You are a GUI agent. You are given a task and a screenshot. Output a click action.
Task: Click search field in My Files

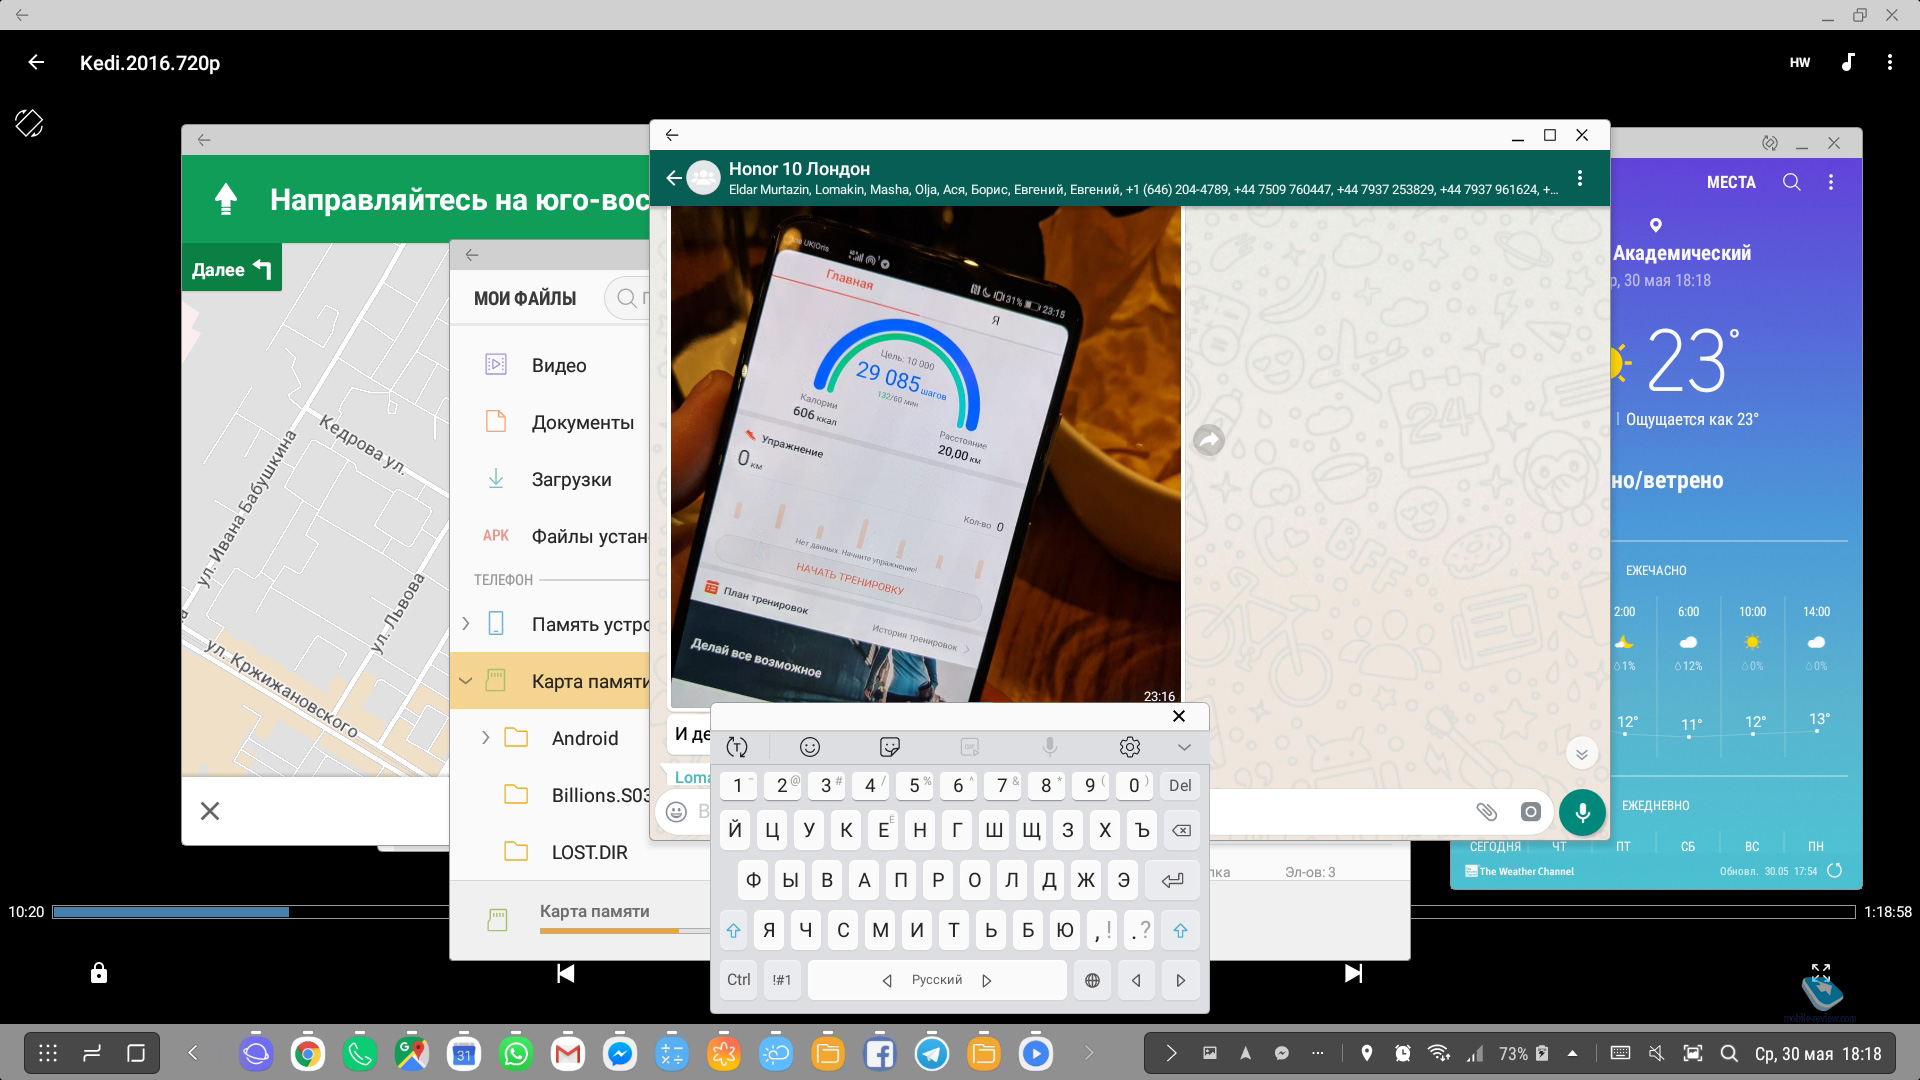[628, 298]
